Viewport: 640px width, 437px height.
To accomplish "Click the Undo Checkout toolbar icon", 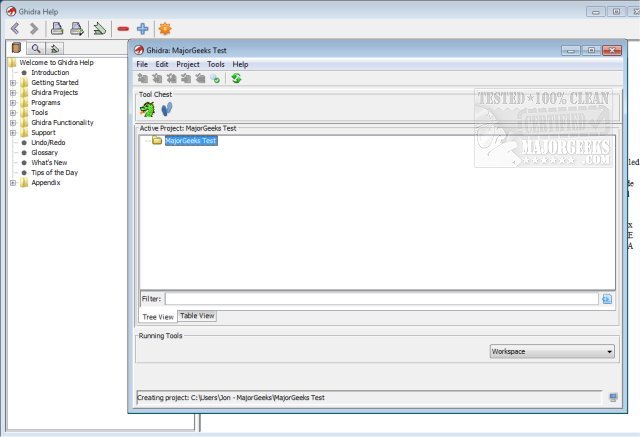I will pos(200,78).
